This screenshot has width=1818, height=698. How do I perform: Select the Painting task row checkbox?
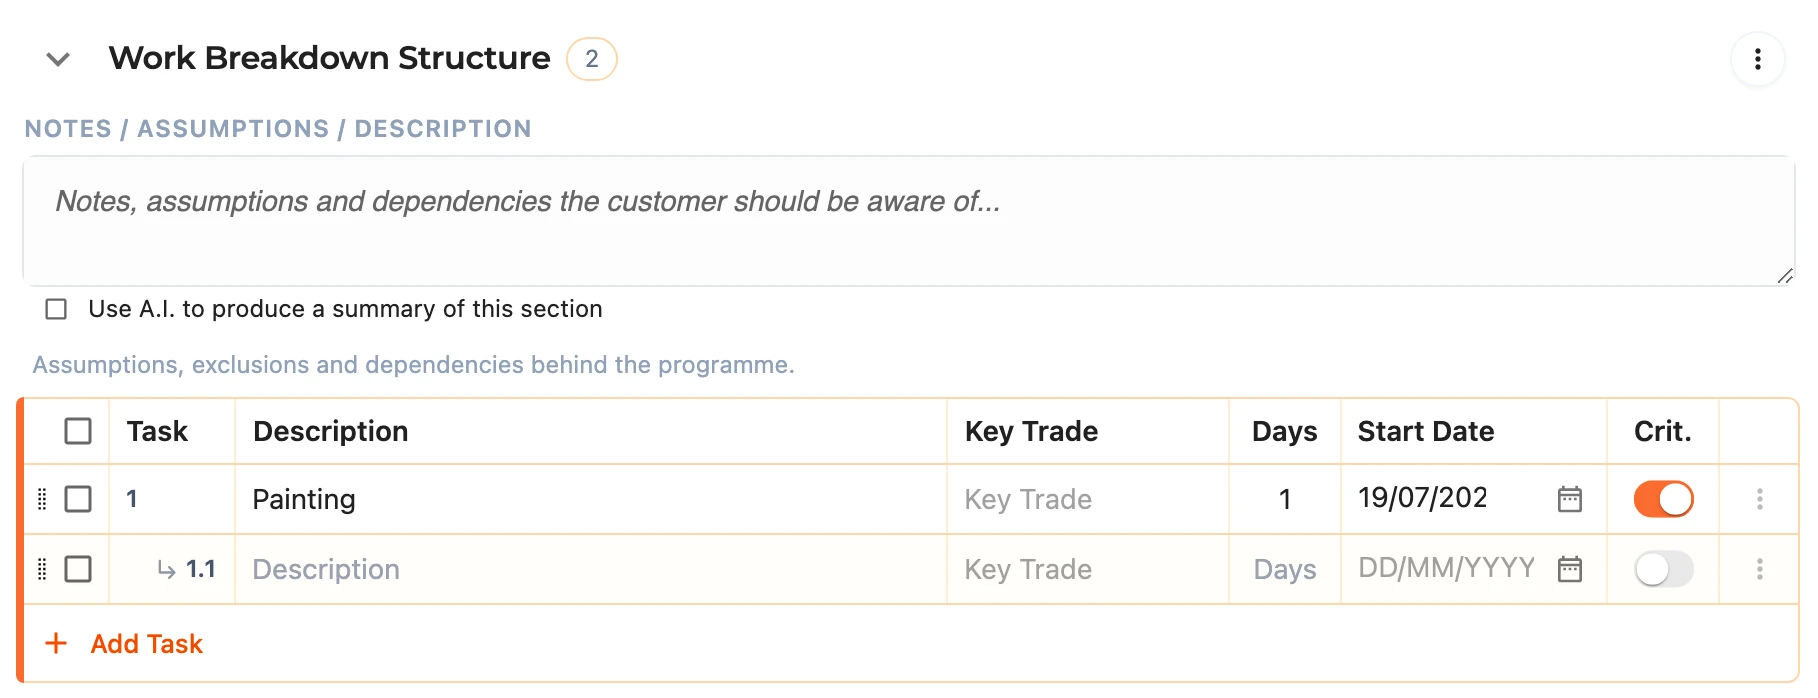78,499
